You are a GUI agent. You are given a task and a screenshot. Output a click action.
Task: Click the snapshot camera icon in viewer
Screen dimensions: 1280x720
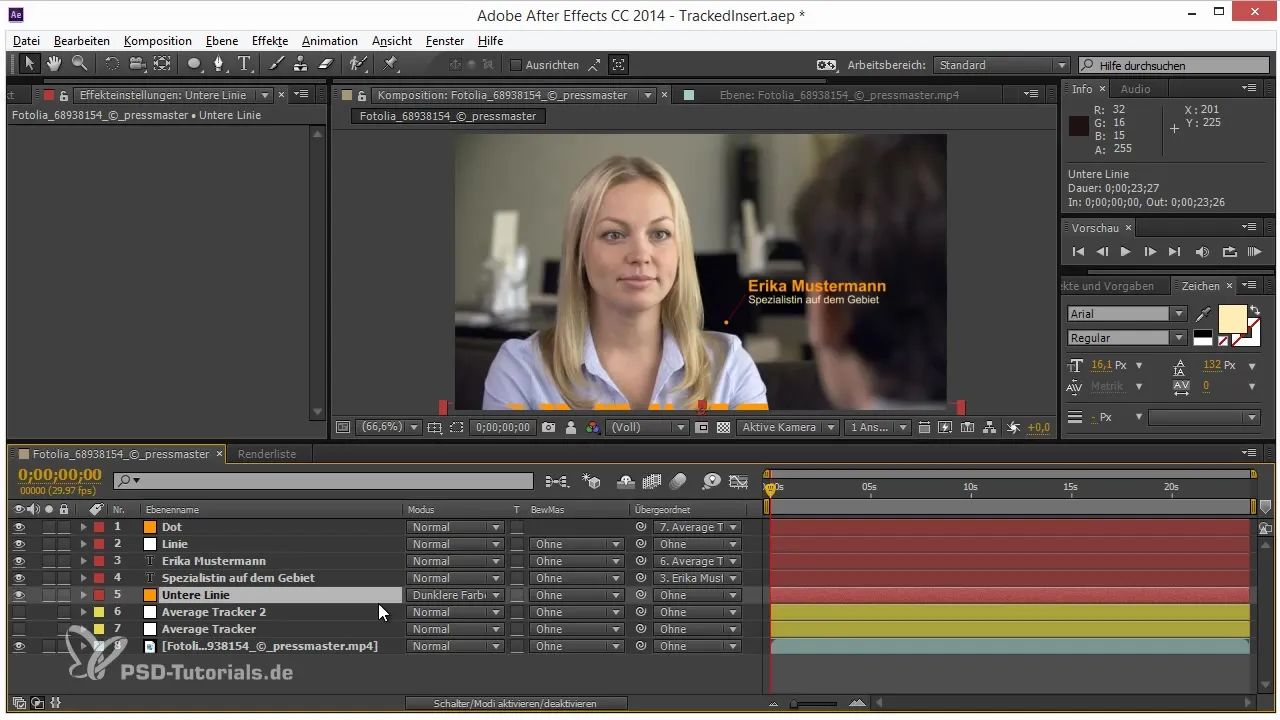click(x=548, y=427)
